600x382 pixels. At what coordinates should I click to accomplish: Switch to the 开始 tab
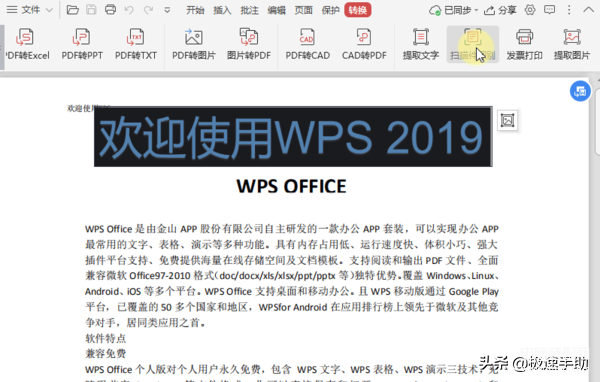coord(195,10)
